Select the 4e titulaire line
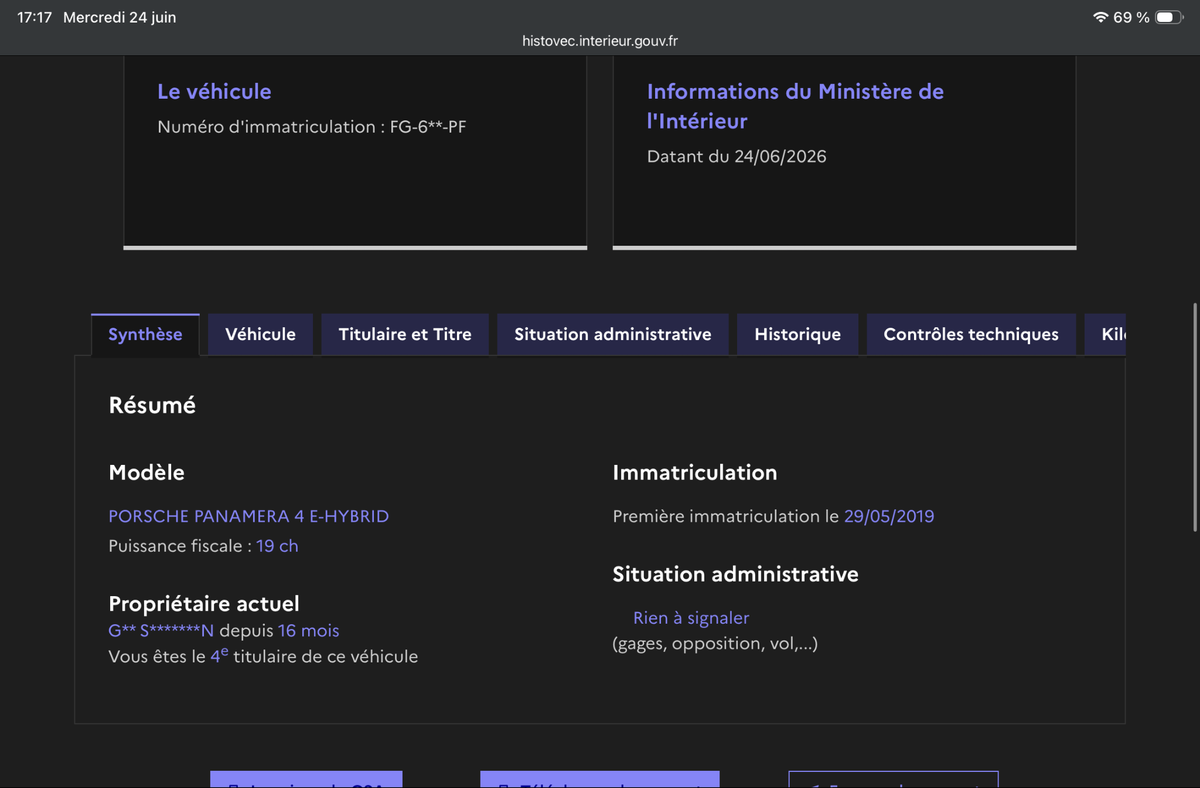Viewport: 1200px width, 788px height. pos(263,656)
